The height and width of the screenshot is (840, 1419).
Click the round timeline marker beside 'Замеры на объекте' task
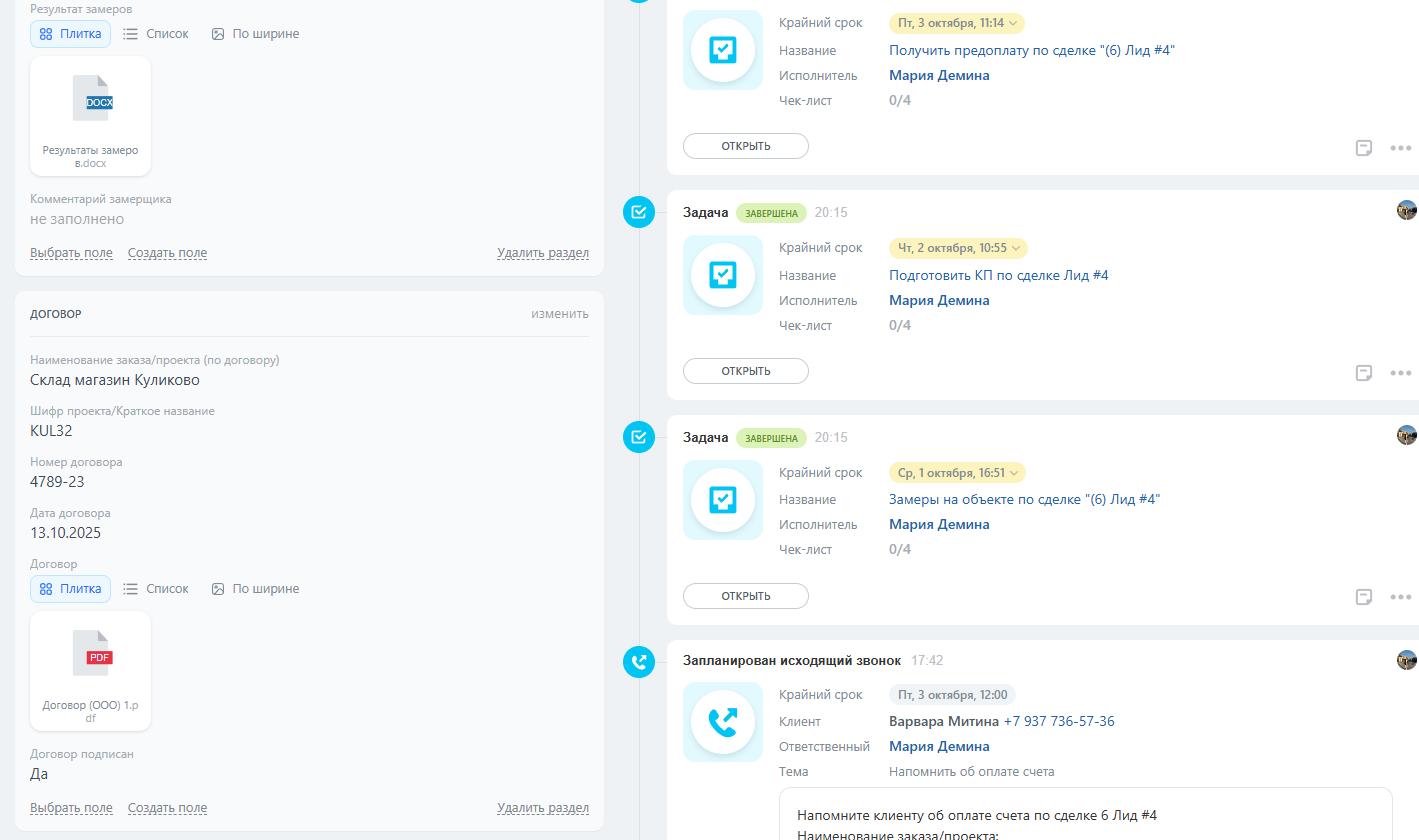[x=638, y=437]
